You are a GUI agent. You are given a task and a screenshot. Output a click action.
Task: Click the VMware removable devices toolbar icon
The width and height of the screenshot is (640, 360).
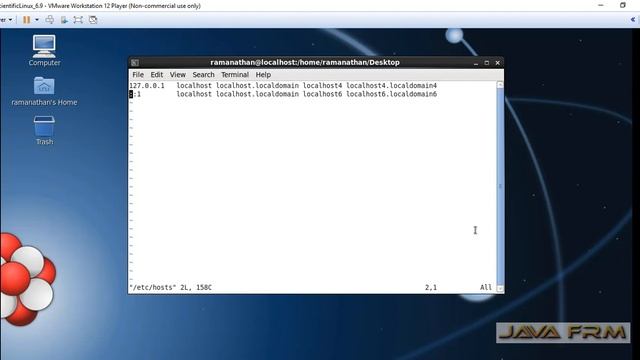64,20
